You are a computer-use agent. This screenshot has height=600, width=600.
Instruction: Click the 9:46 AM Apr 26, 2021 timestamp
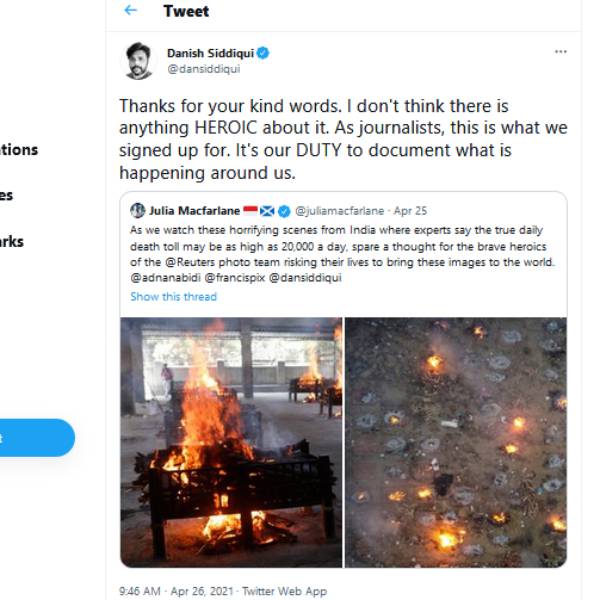[x=174, y=592]
